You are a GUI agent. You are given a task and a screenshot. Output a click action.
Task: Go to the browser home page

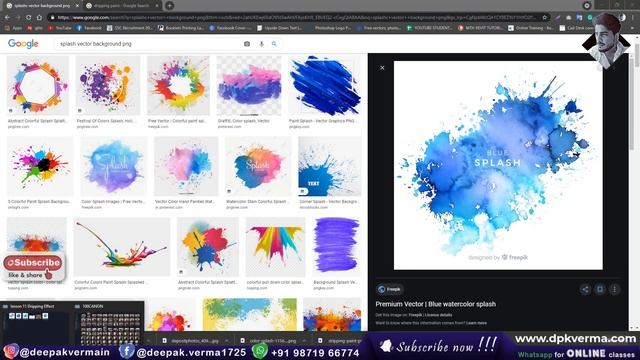pos(39,18)
